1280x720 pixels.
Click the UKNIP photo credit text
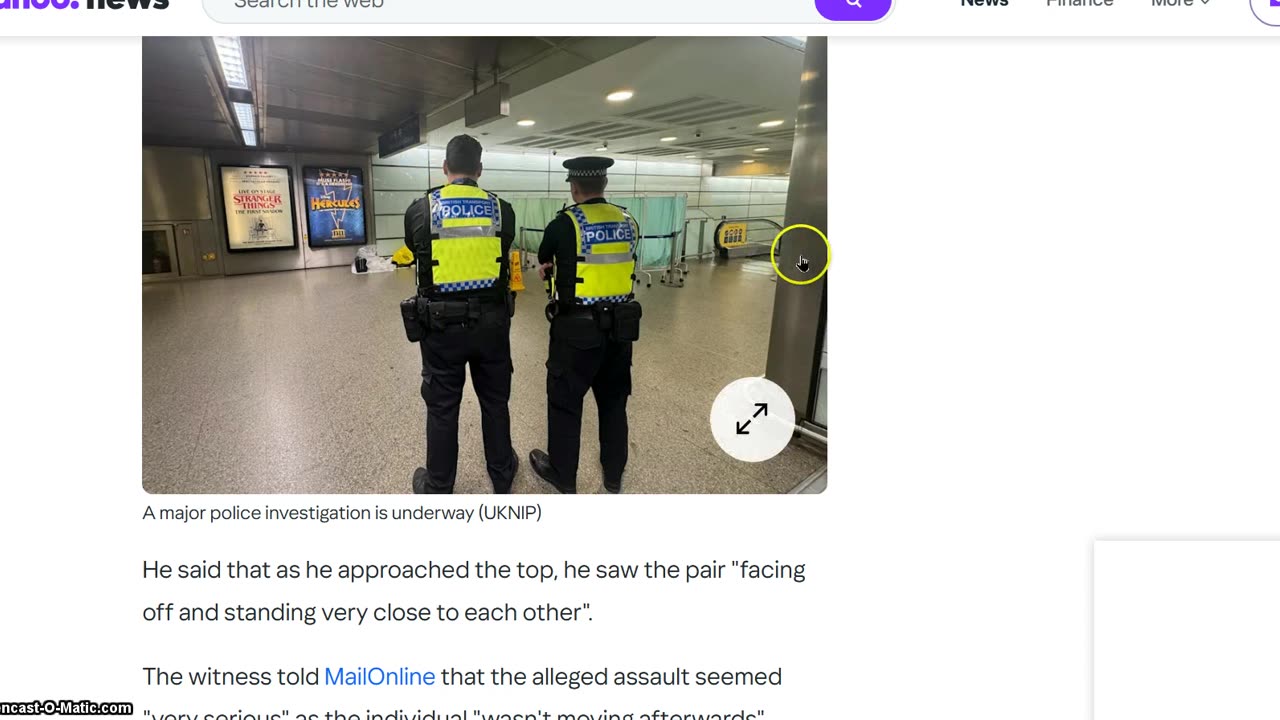510,513
